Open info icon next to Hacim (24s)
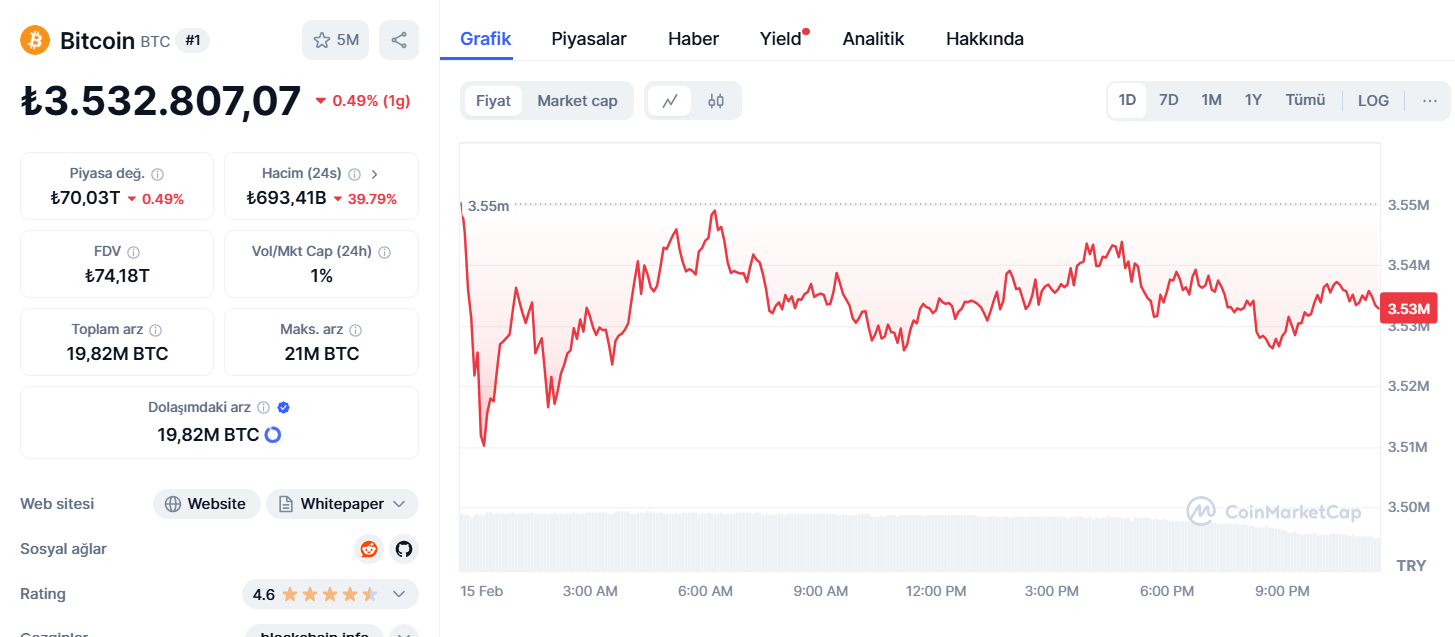 tap(355, 174)
